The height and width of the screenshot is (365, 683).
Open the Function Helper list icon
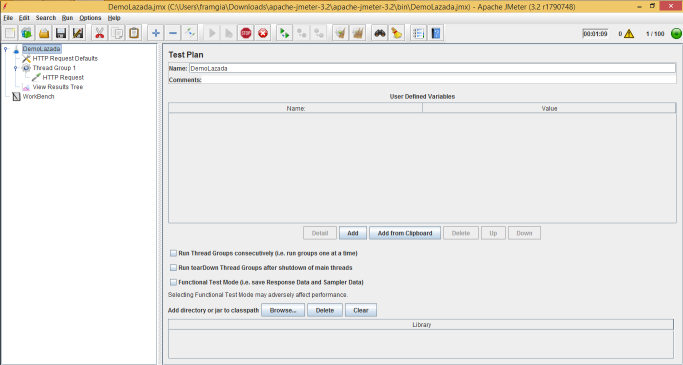click(x=418, y=33)
